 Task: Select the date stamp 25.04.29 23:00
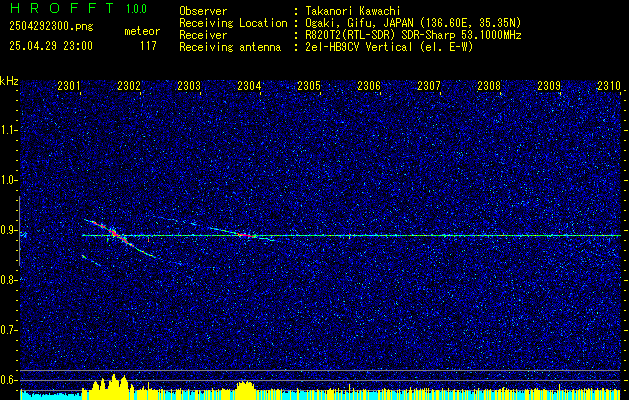point(51,46)
